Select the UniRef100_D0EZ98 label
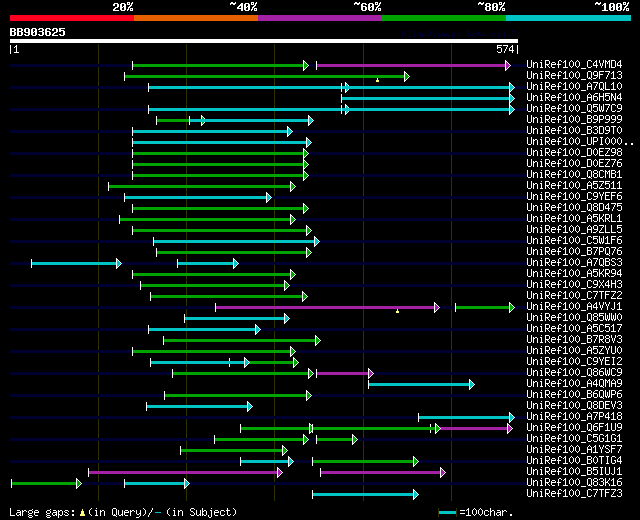 (574, 153)
